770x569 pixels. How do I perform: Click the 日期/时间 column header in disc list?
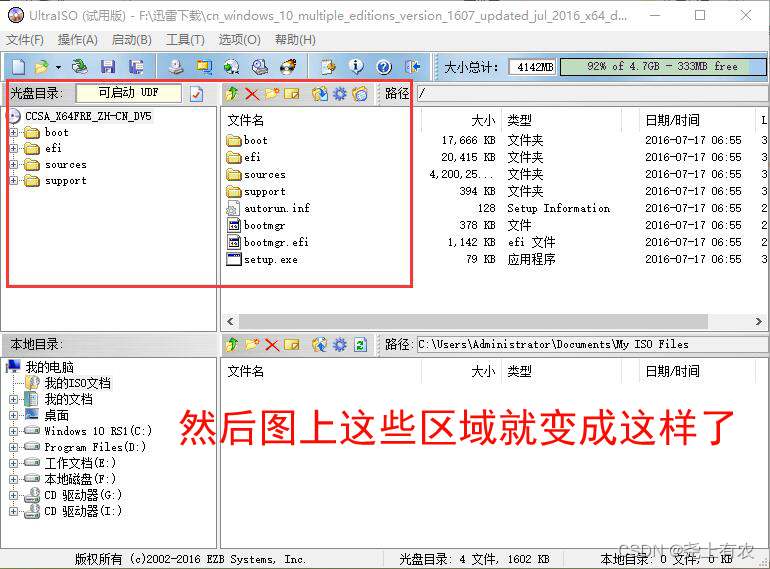672,120
